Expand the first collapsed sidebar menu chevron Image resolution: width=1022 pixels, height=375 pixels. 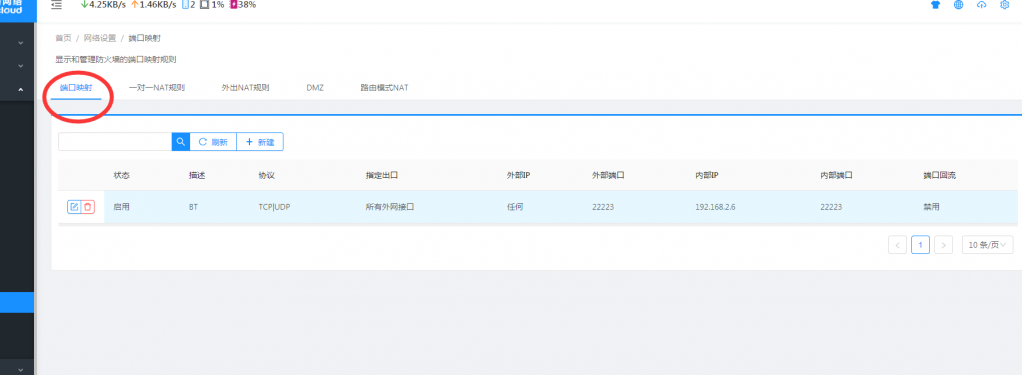tap(21, 43)
